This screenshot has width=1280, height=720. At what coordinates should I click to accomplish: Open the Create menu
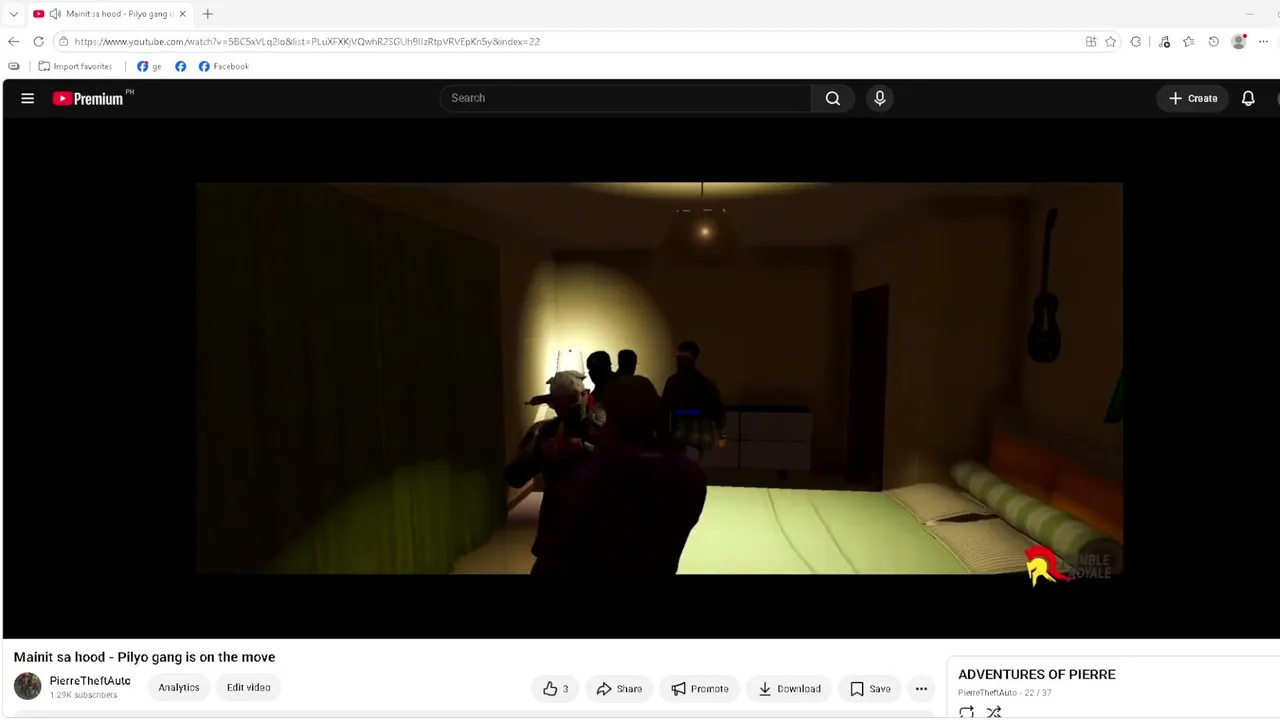click(x=1193, y=98)
